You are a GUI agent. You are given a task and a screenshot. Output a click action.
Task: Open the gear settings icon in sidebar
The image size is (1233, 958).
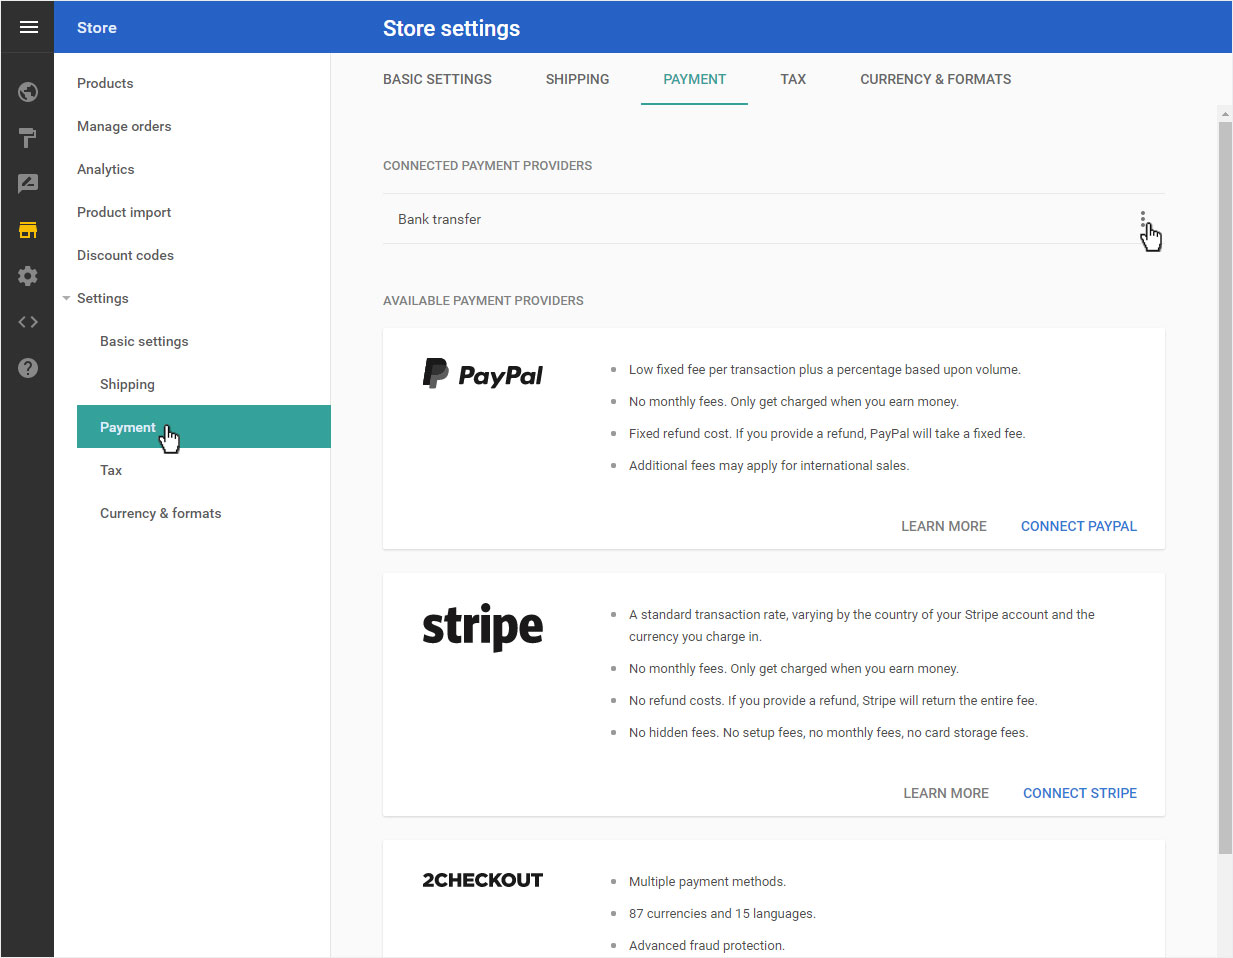point(28,276)
